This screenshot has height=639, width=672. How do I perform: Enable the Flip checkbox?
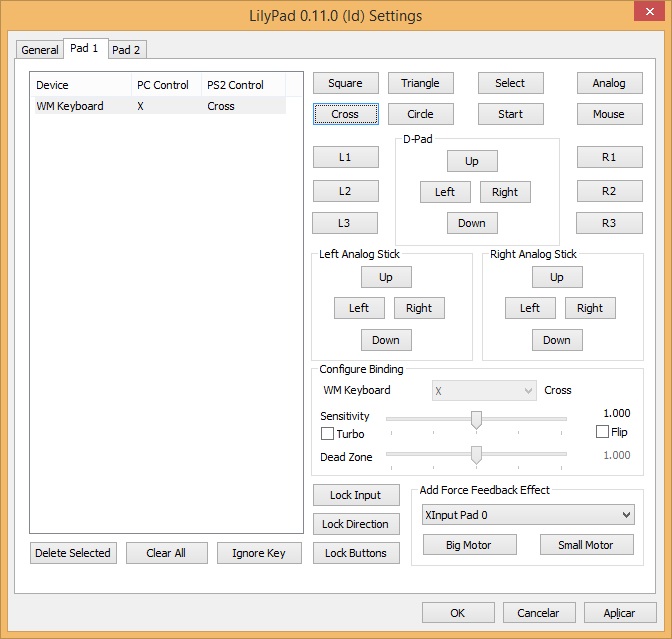tap(602, 432)
